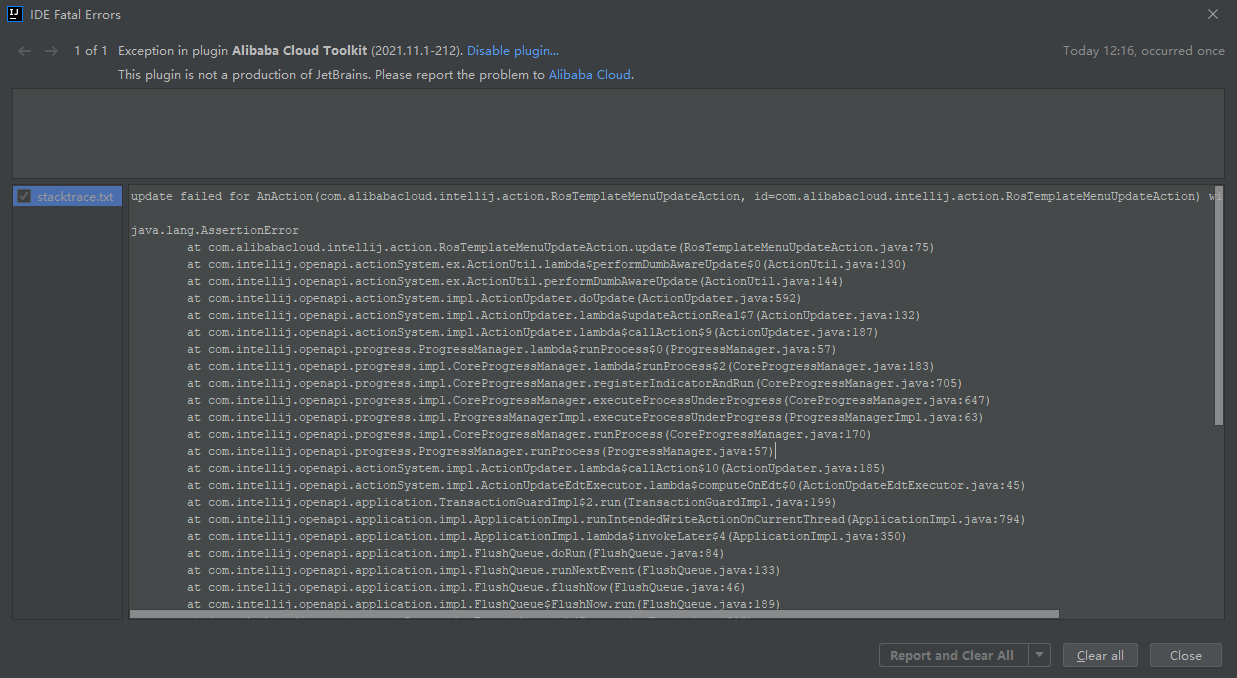Screen dimensions: 1237x678
Task: Open the Disable plugin... link
Action: pos(513,51)
